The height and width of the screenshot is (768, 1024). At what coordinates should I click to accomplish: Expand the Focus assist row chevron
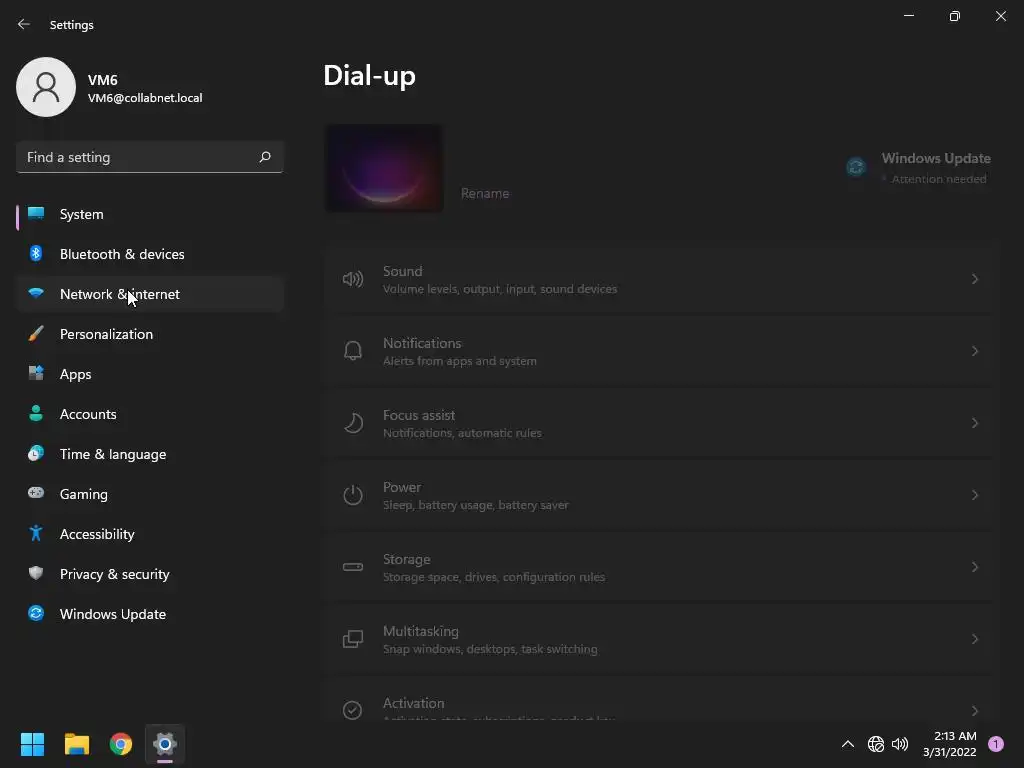tap(974, 423)
